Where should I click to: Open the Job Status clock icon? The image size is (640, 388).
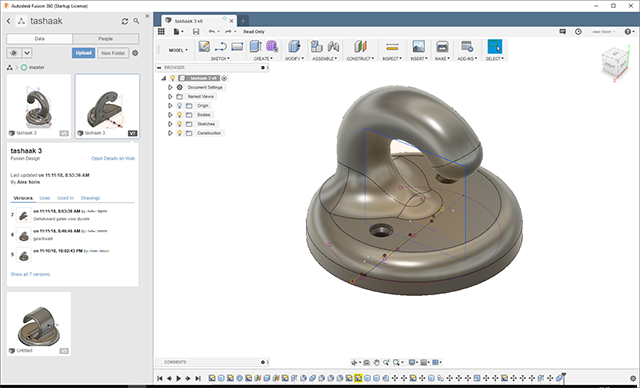[578, 31]
